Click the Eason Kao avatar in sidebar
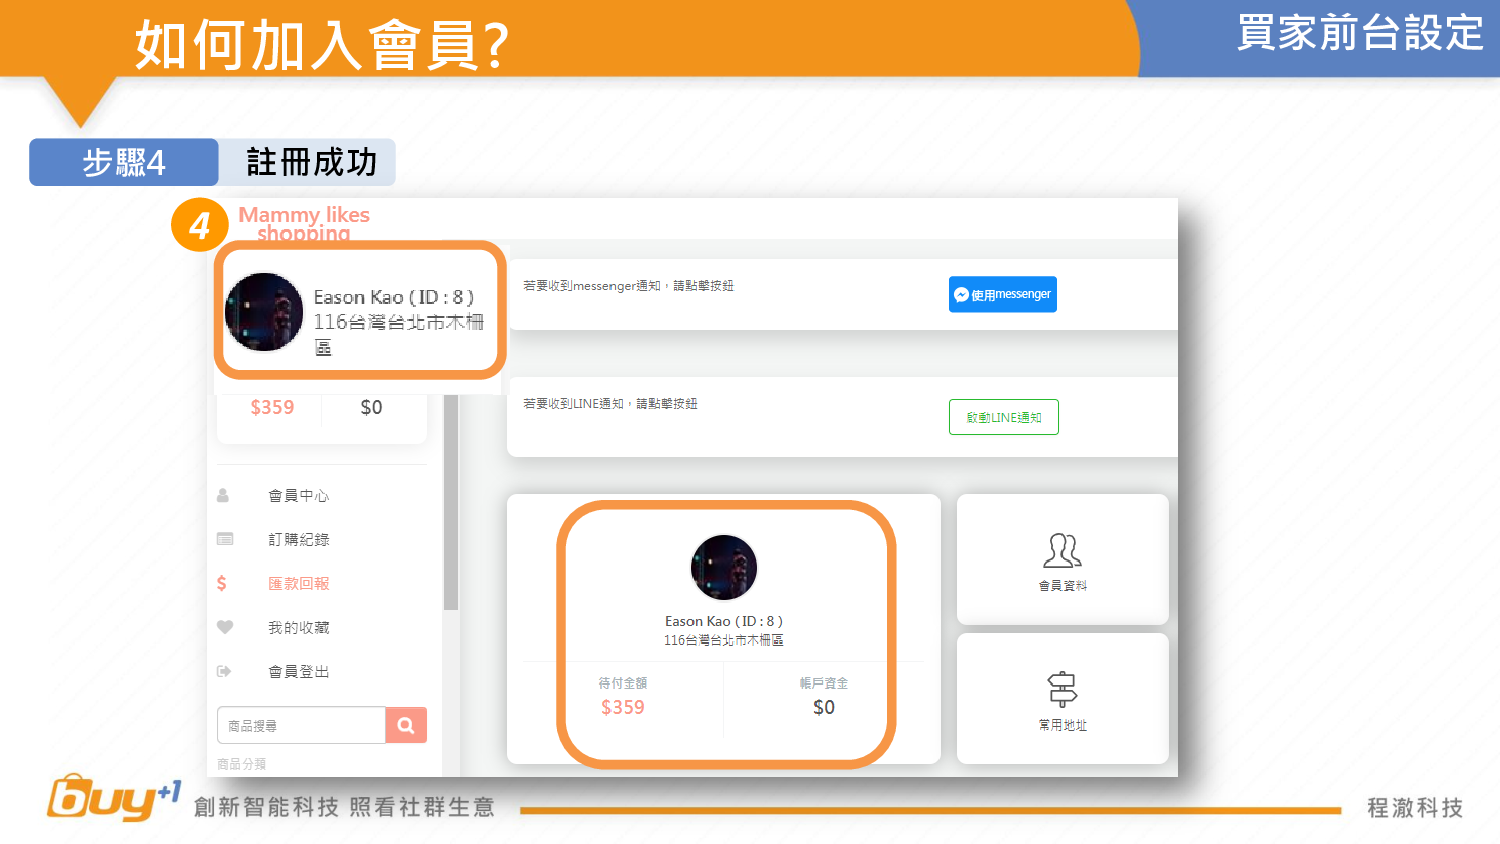 [x=264, y=312]
